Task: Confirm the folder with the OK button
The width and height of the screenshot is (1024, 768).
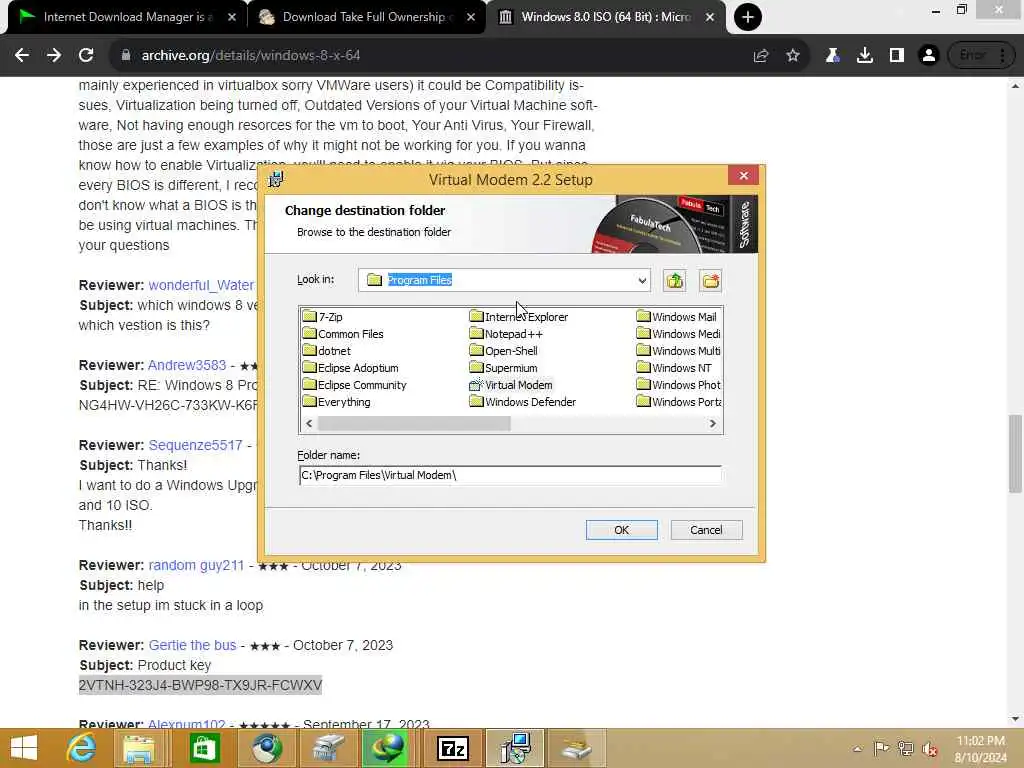Action: [x=622, y=530]
